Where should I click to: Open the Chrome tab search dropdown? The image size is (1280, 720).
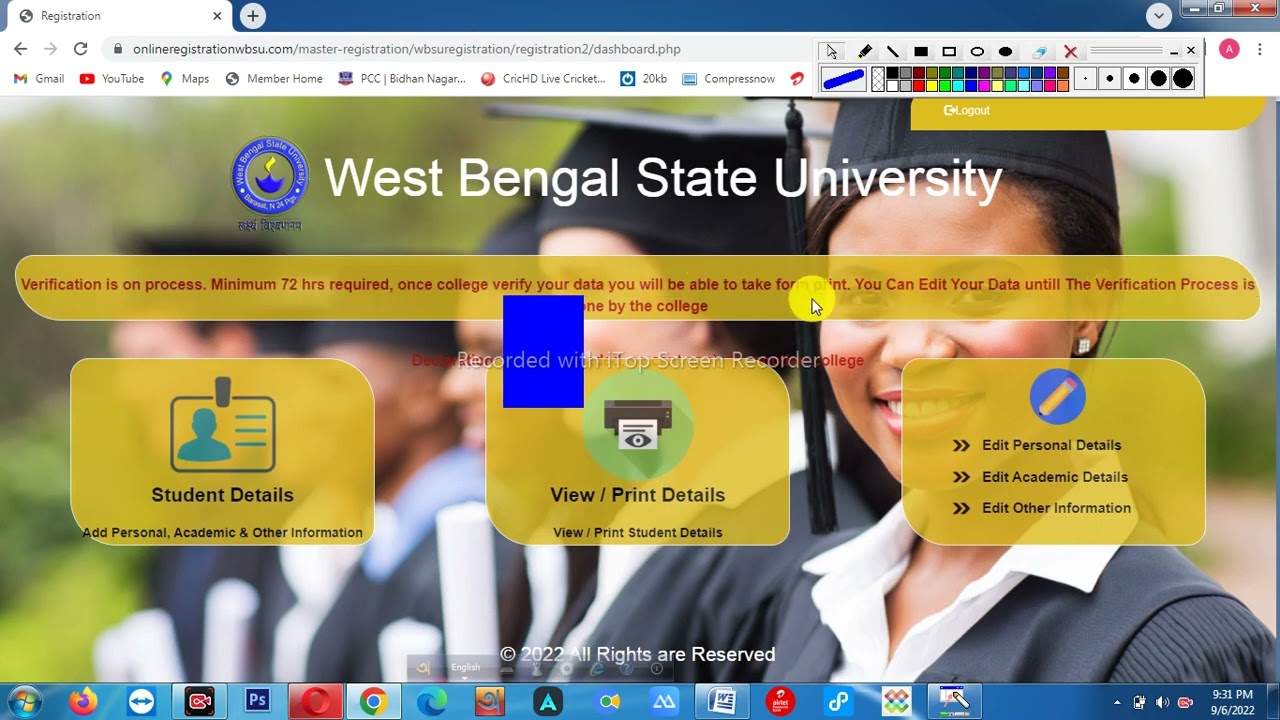pos(1158,15)
